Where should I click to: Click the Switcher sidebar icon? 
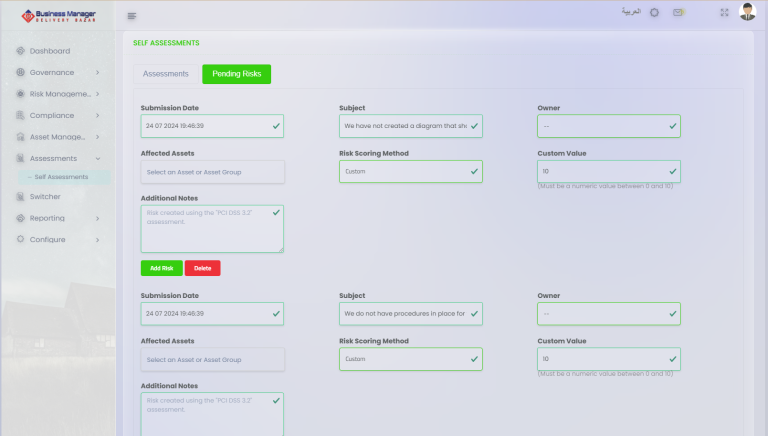coord(20,196)
